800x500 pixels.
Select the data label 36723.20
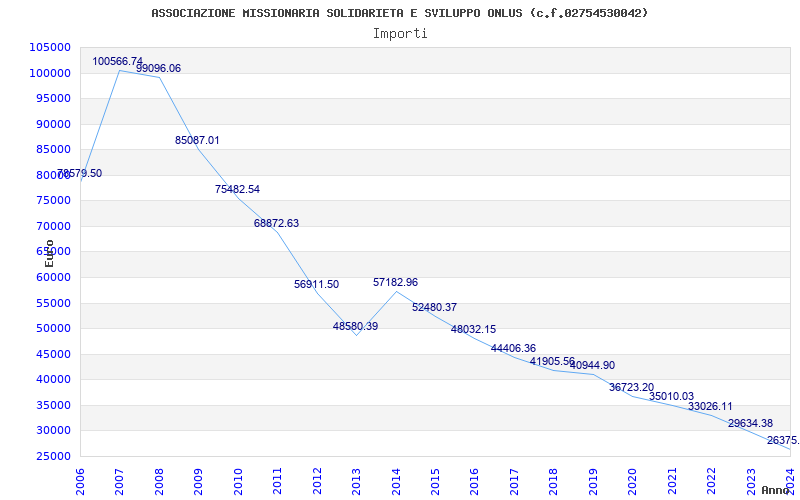click(x=631, y=388)
